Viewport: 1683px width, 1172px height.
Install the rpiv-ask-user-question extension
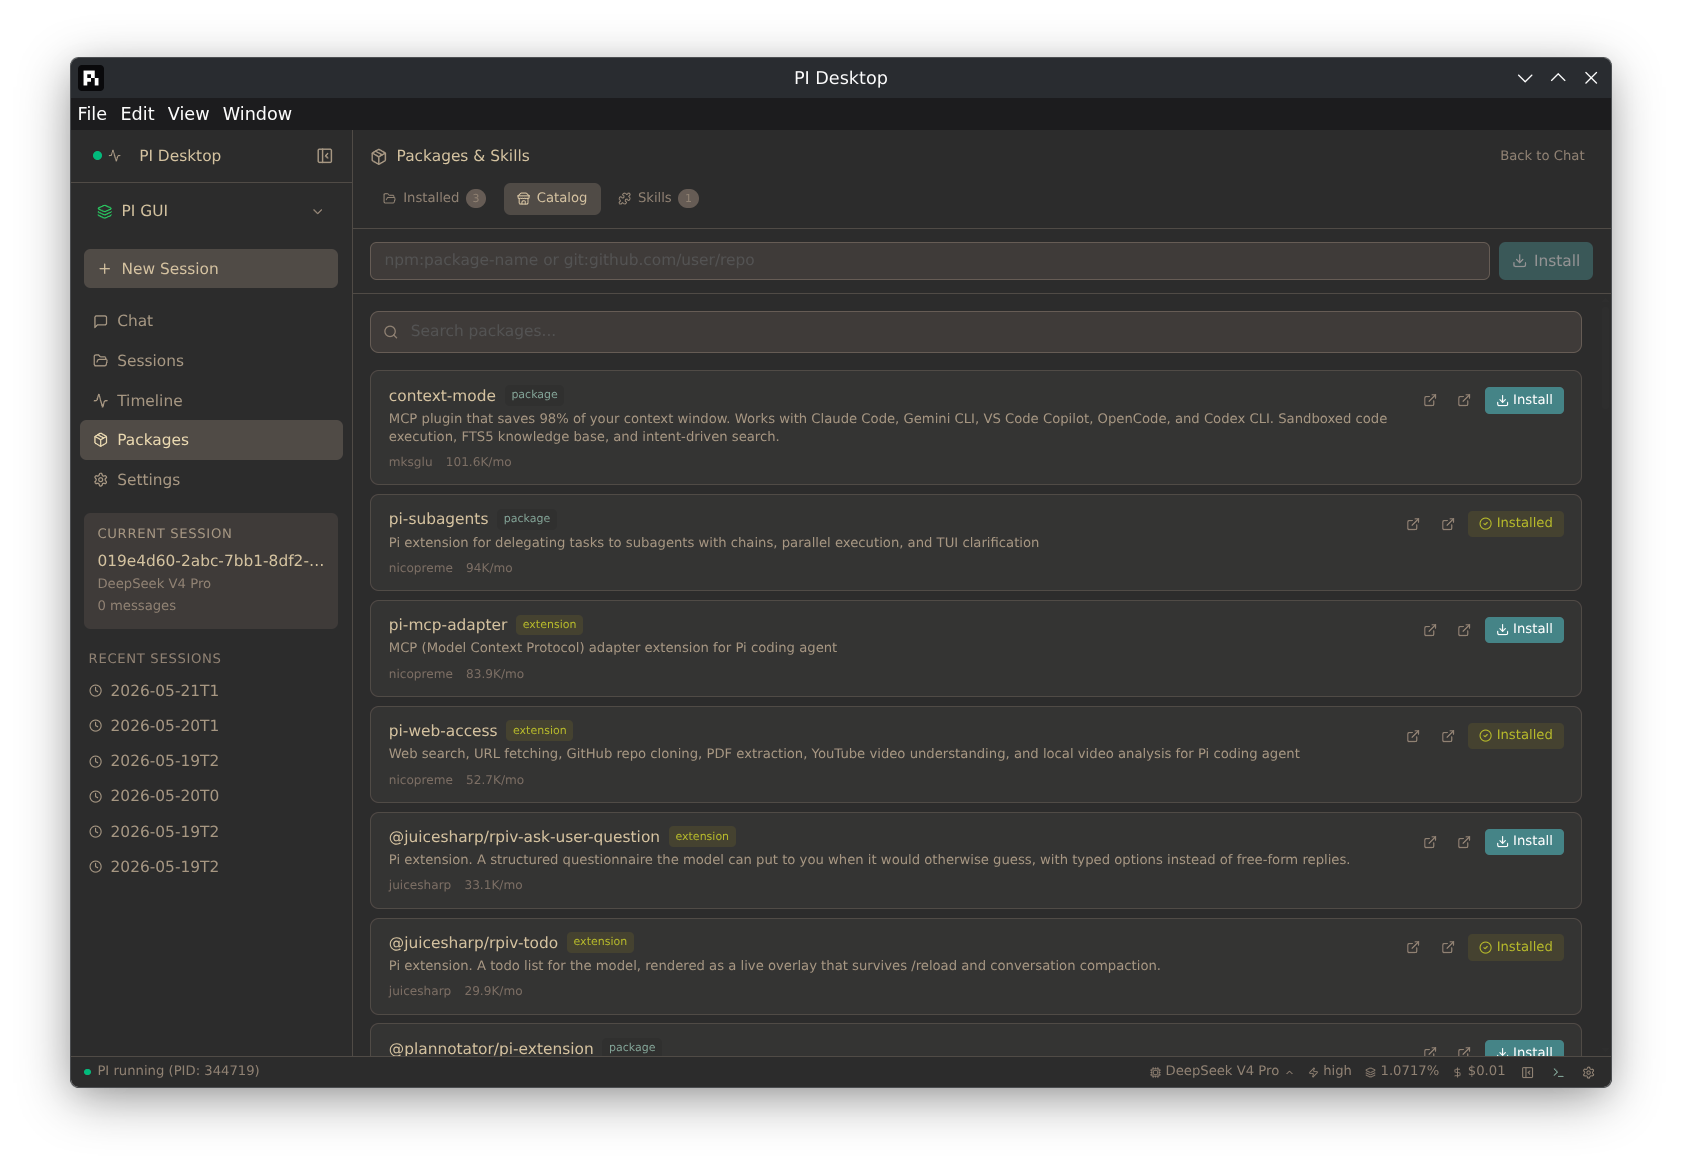tap(1524, 841)
